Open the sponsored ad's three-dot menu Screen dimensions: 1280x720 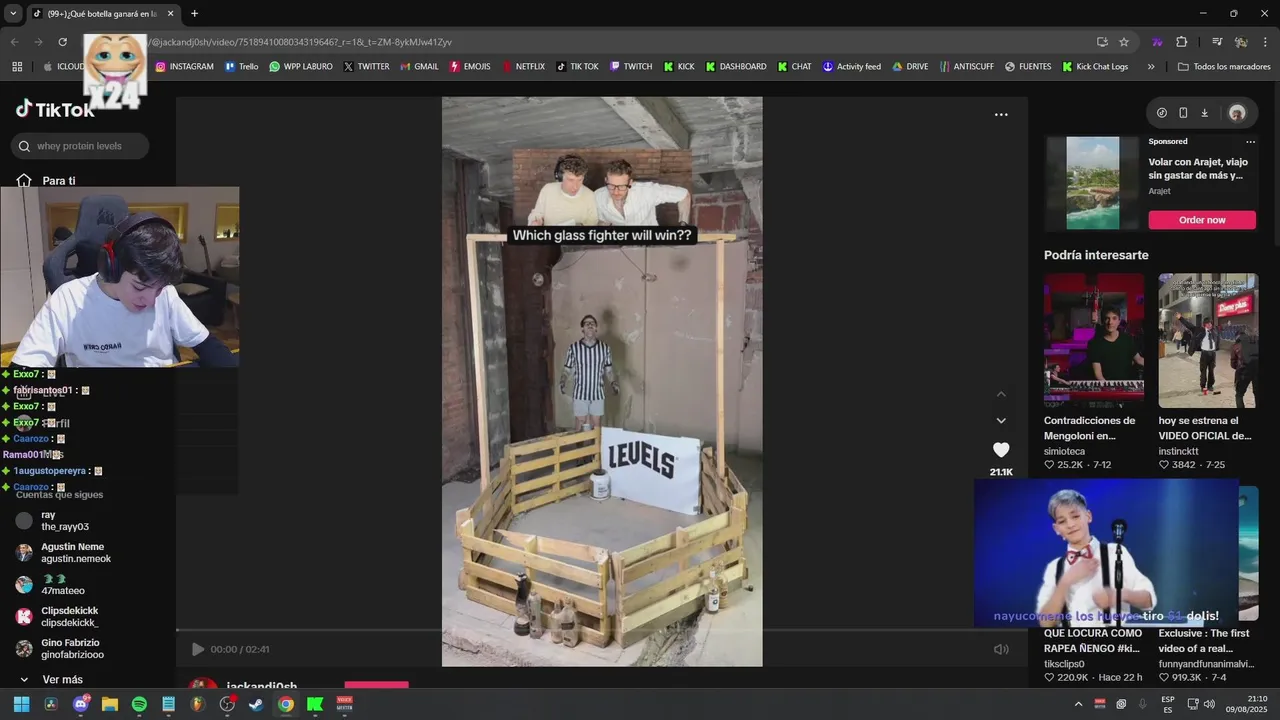tap(1250, 141)
